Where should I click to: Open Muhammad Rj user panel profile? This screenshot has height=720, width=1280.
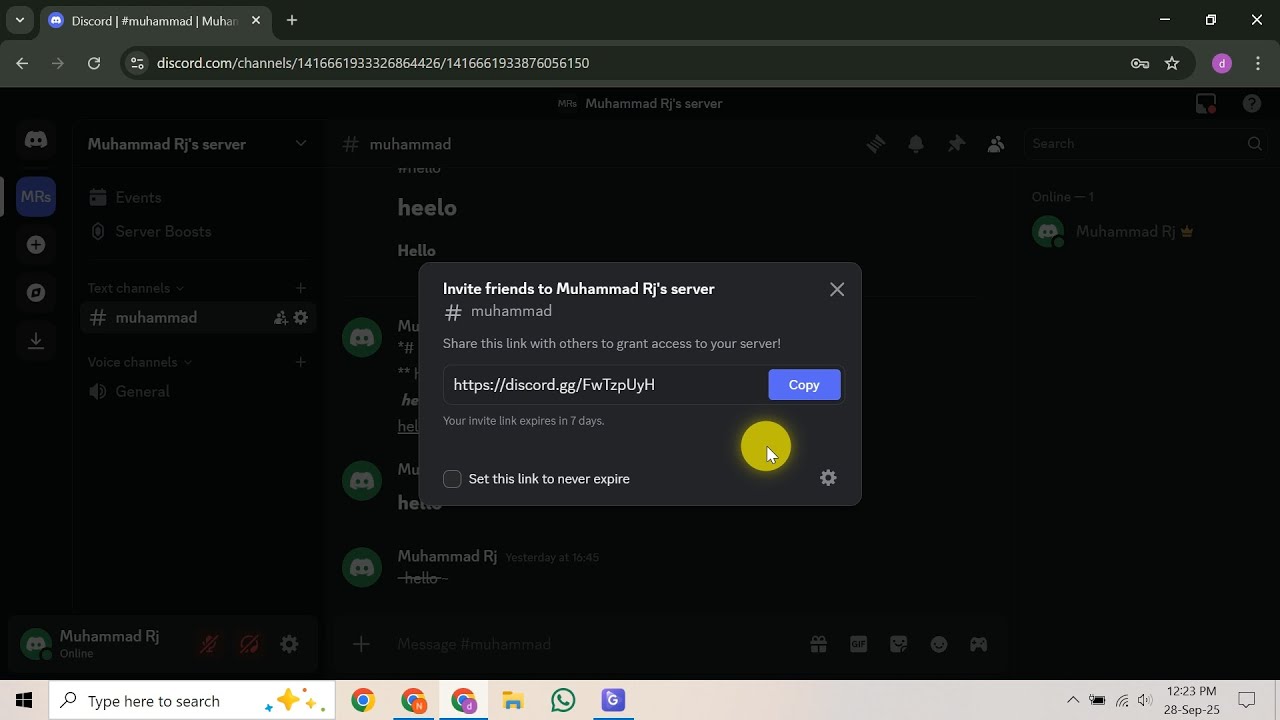(x=100, y=644)
